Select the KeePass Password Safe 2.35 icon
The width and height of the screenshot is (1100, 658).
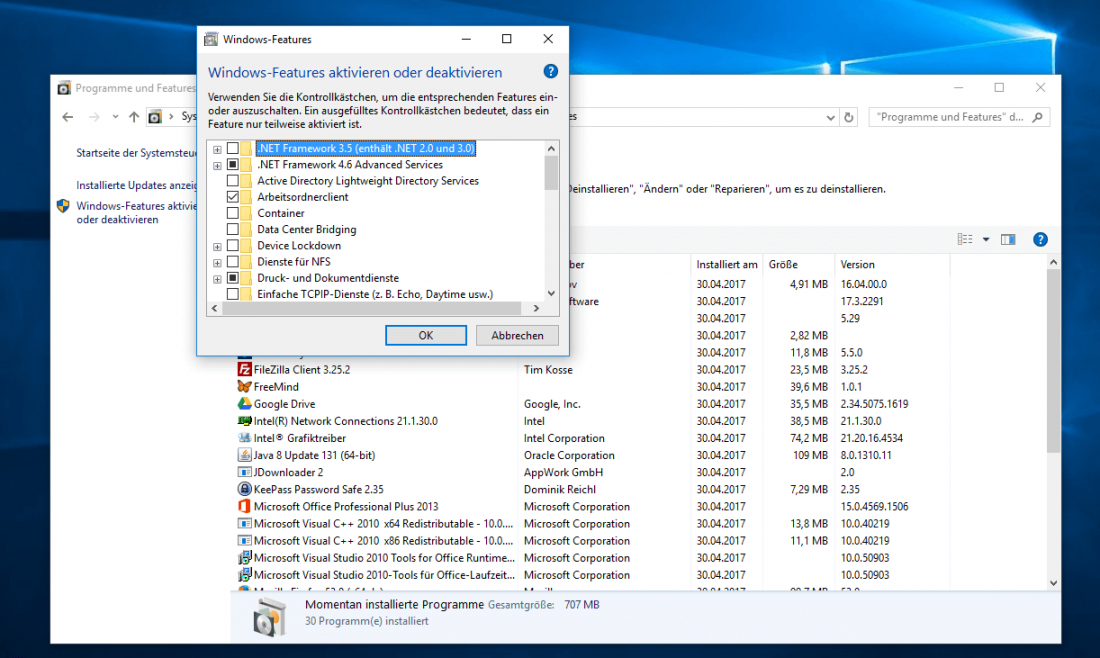[x=241, y=489]
